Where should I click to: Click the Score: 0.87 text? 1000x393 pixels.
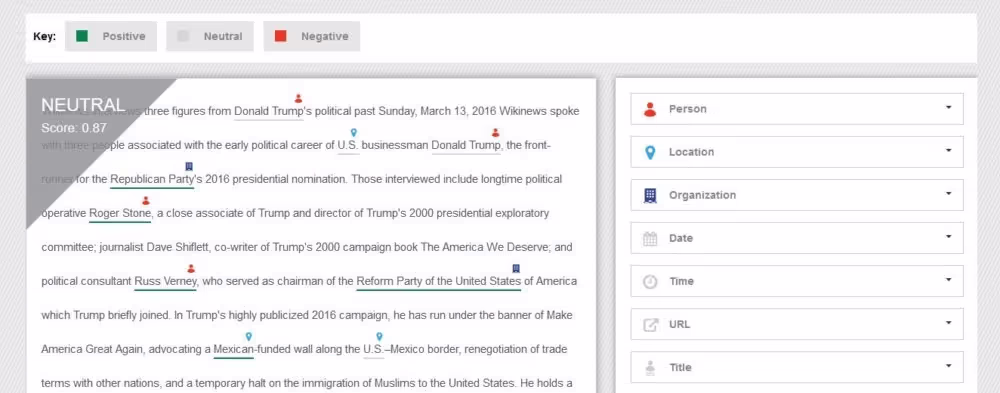(x=74, y=128)
